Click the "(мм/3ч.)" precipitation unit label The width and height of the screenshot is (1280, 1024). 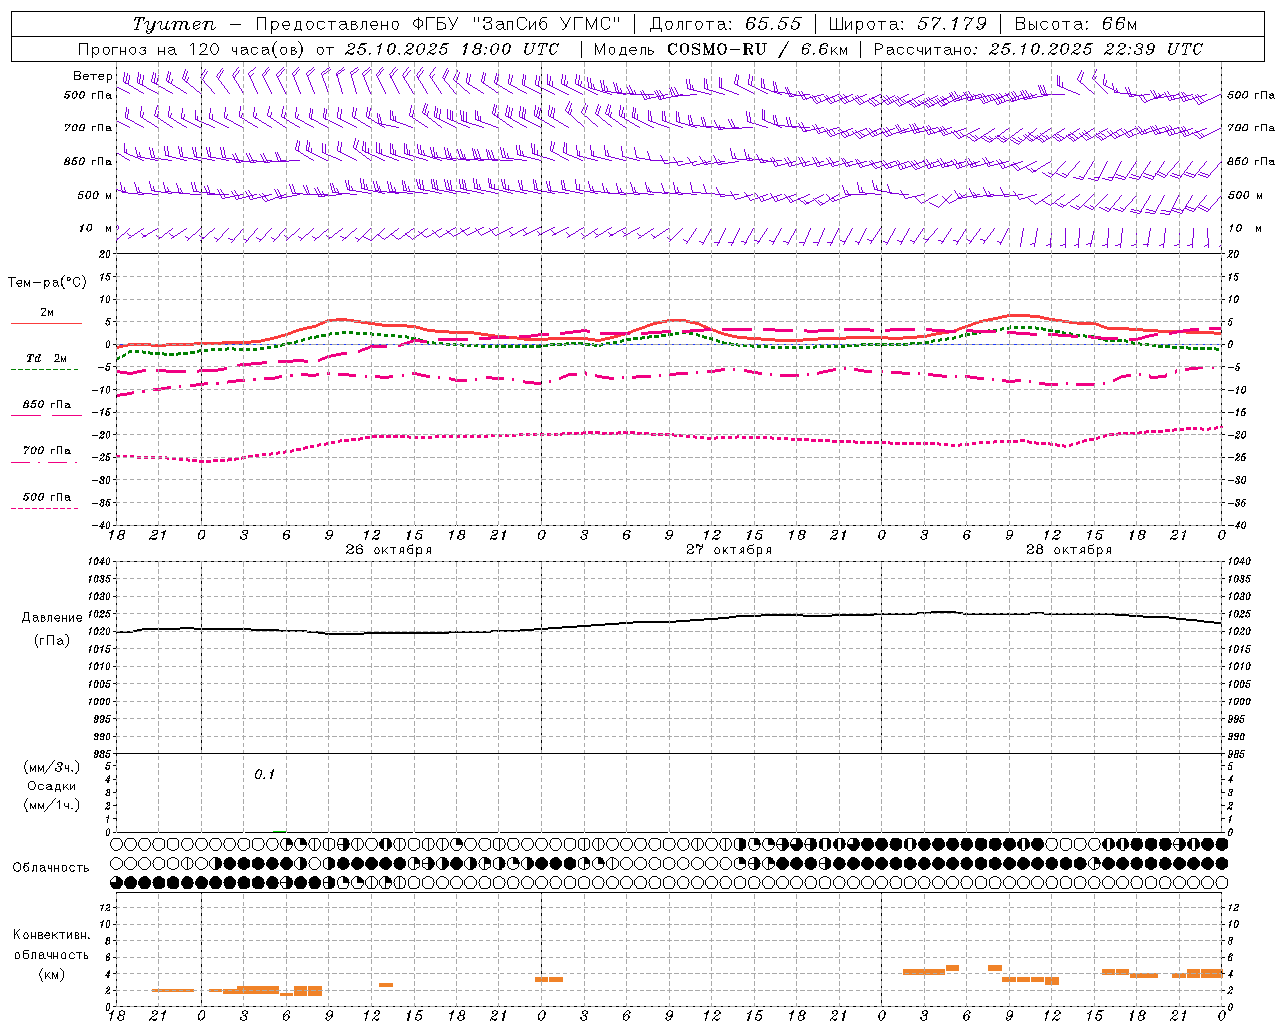tap(52, 767)
